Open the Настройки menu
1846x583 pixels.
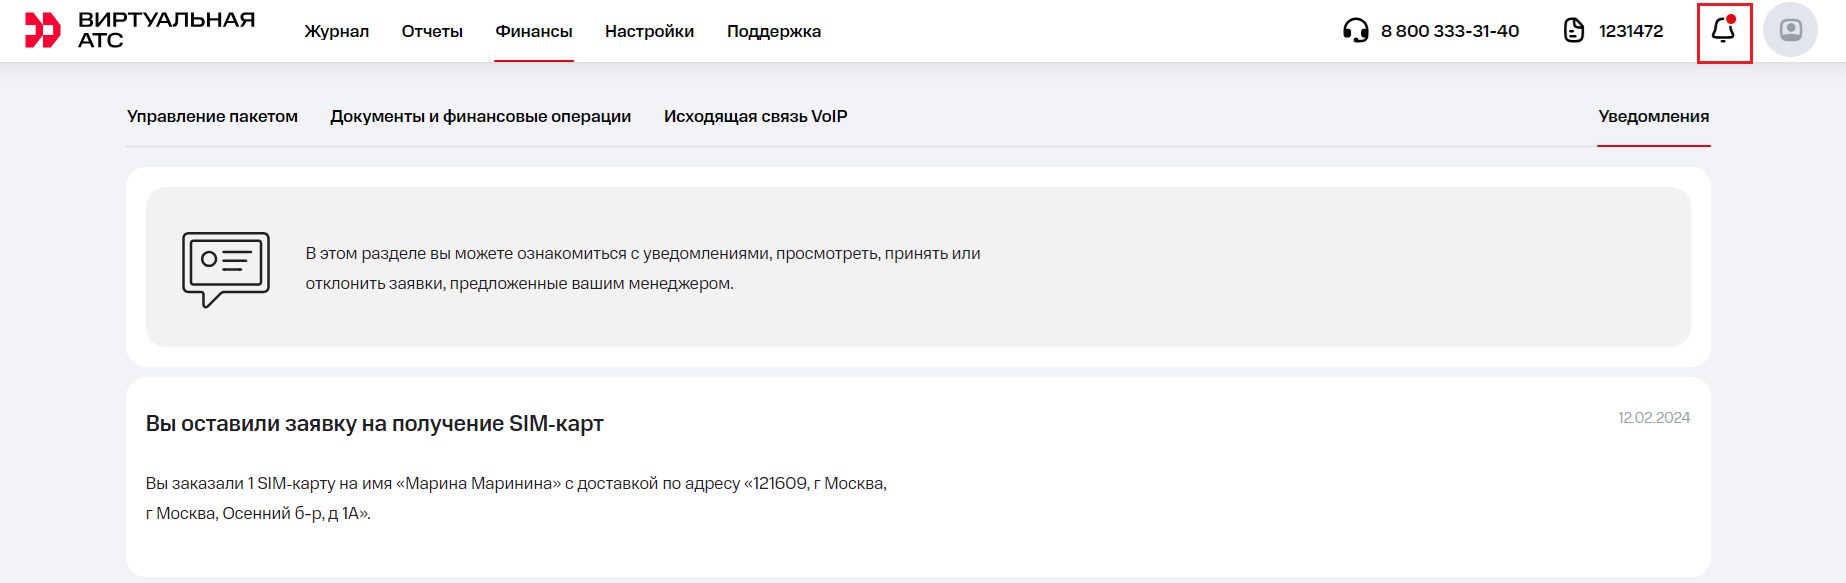[649, 31]
